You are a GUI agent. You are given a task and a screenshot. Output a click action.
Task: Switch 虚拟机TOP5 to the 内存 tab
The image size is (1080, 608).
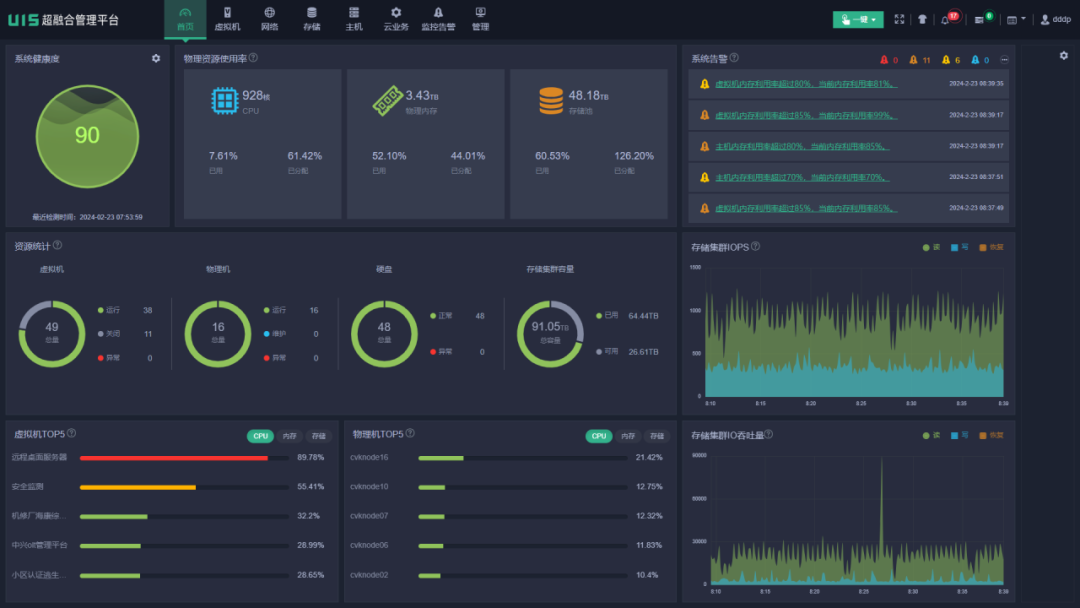coord(290,436)
